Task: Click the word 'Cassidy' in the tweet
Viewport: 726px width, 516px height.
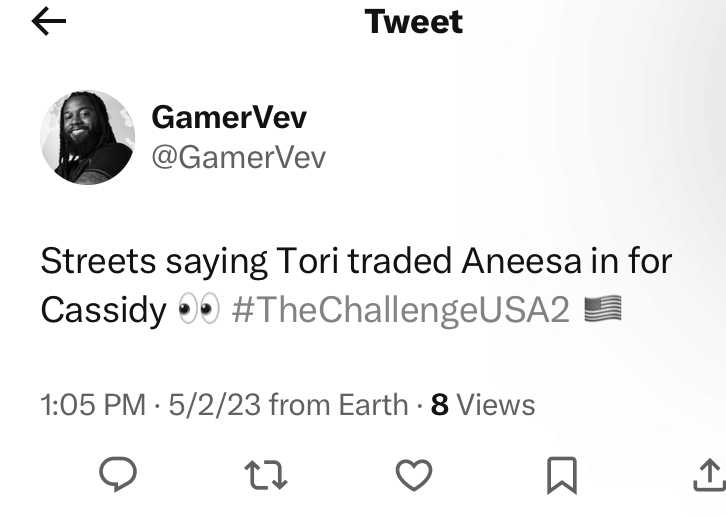Action: click(103, 310)
